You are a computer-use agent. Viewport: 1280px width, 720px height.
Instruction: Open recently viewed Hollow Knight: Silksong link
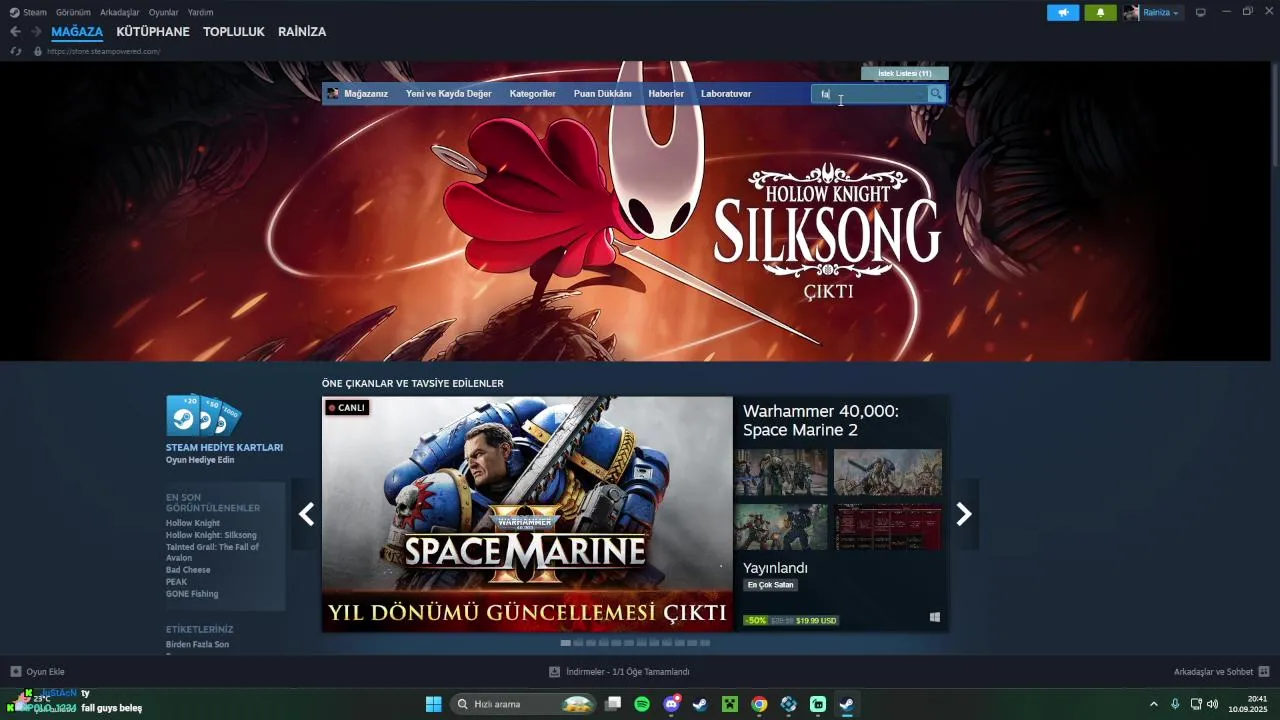pyautogui.click(x=211, y=535)
